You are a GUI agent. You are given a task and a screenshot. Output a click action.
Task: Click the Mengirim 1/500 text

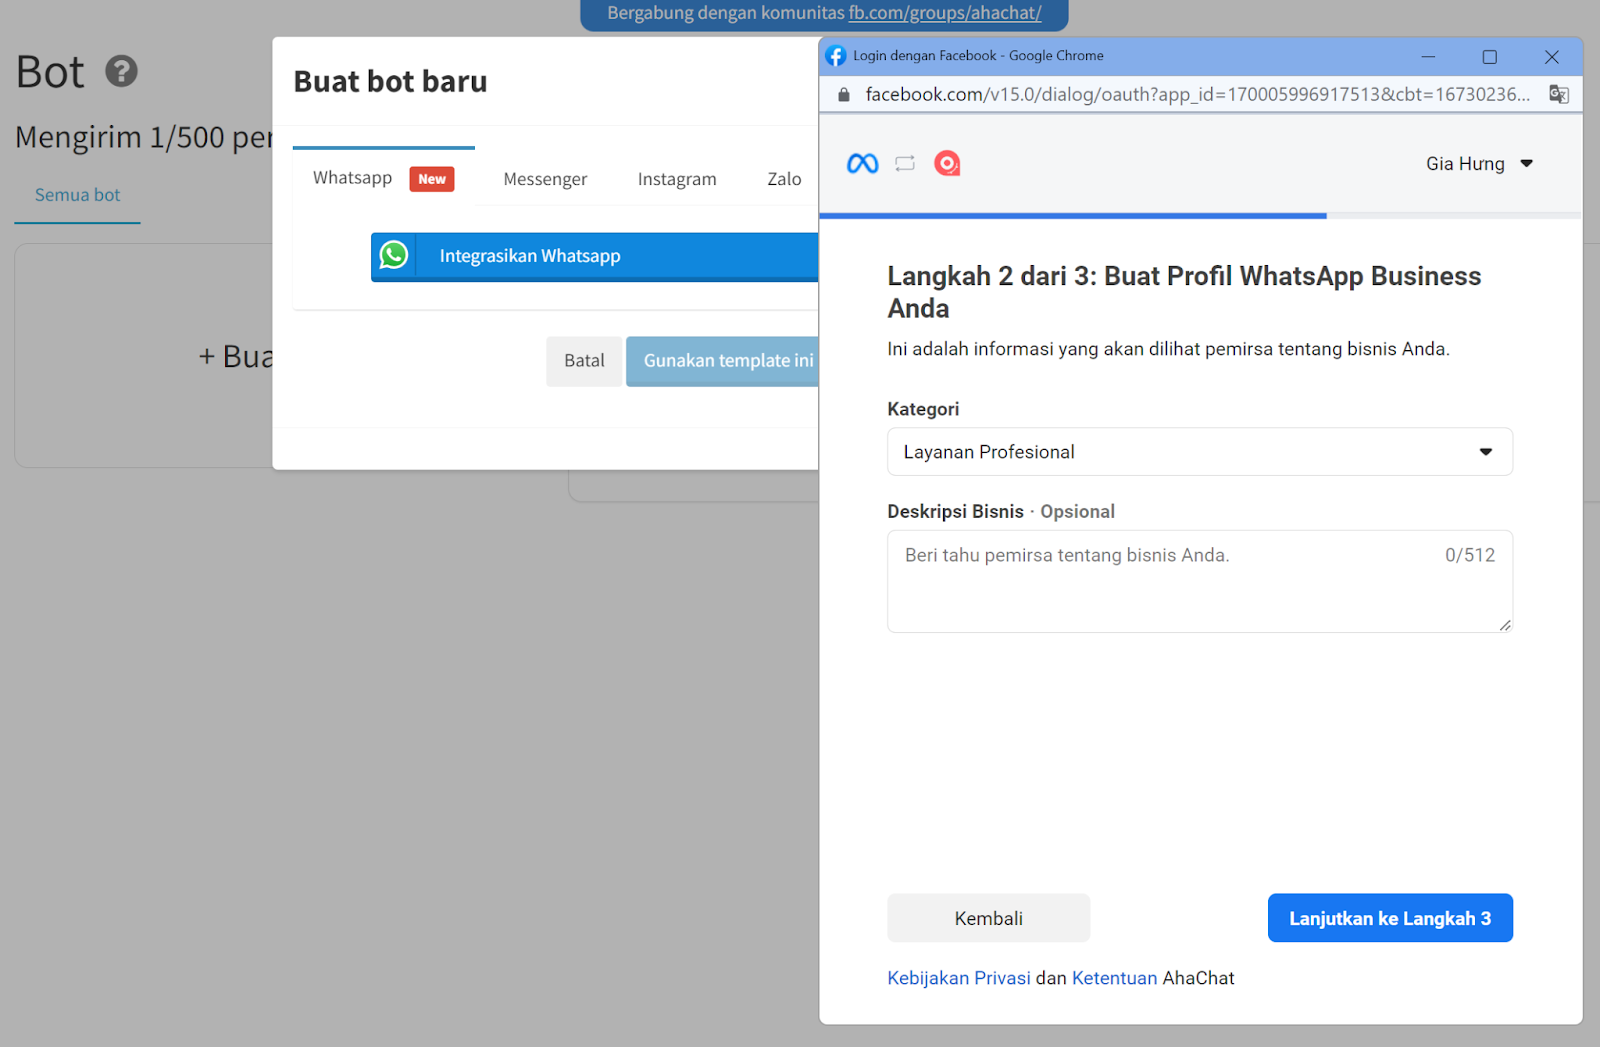point(144,137)
